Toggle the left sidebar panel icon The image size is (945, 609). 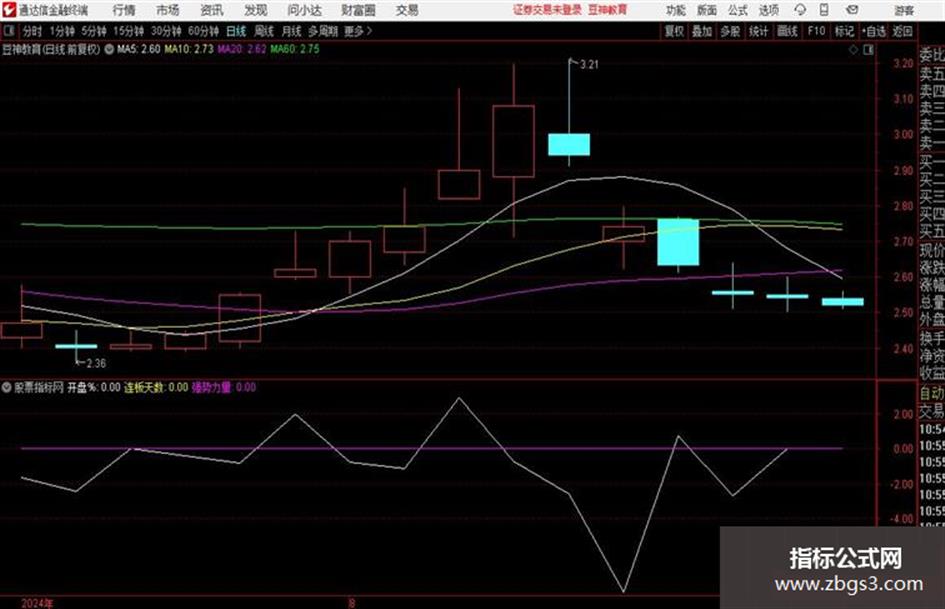coord(8,31)
